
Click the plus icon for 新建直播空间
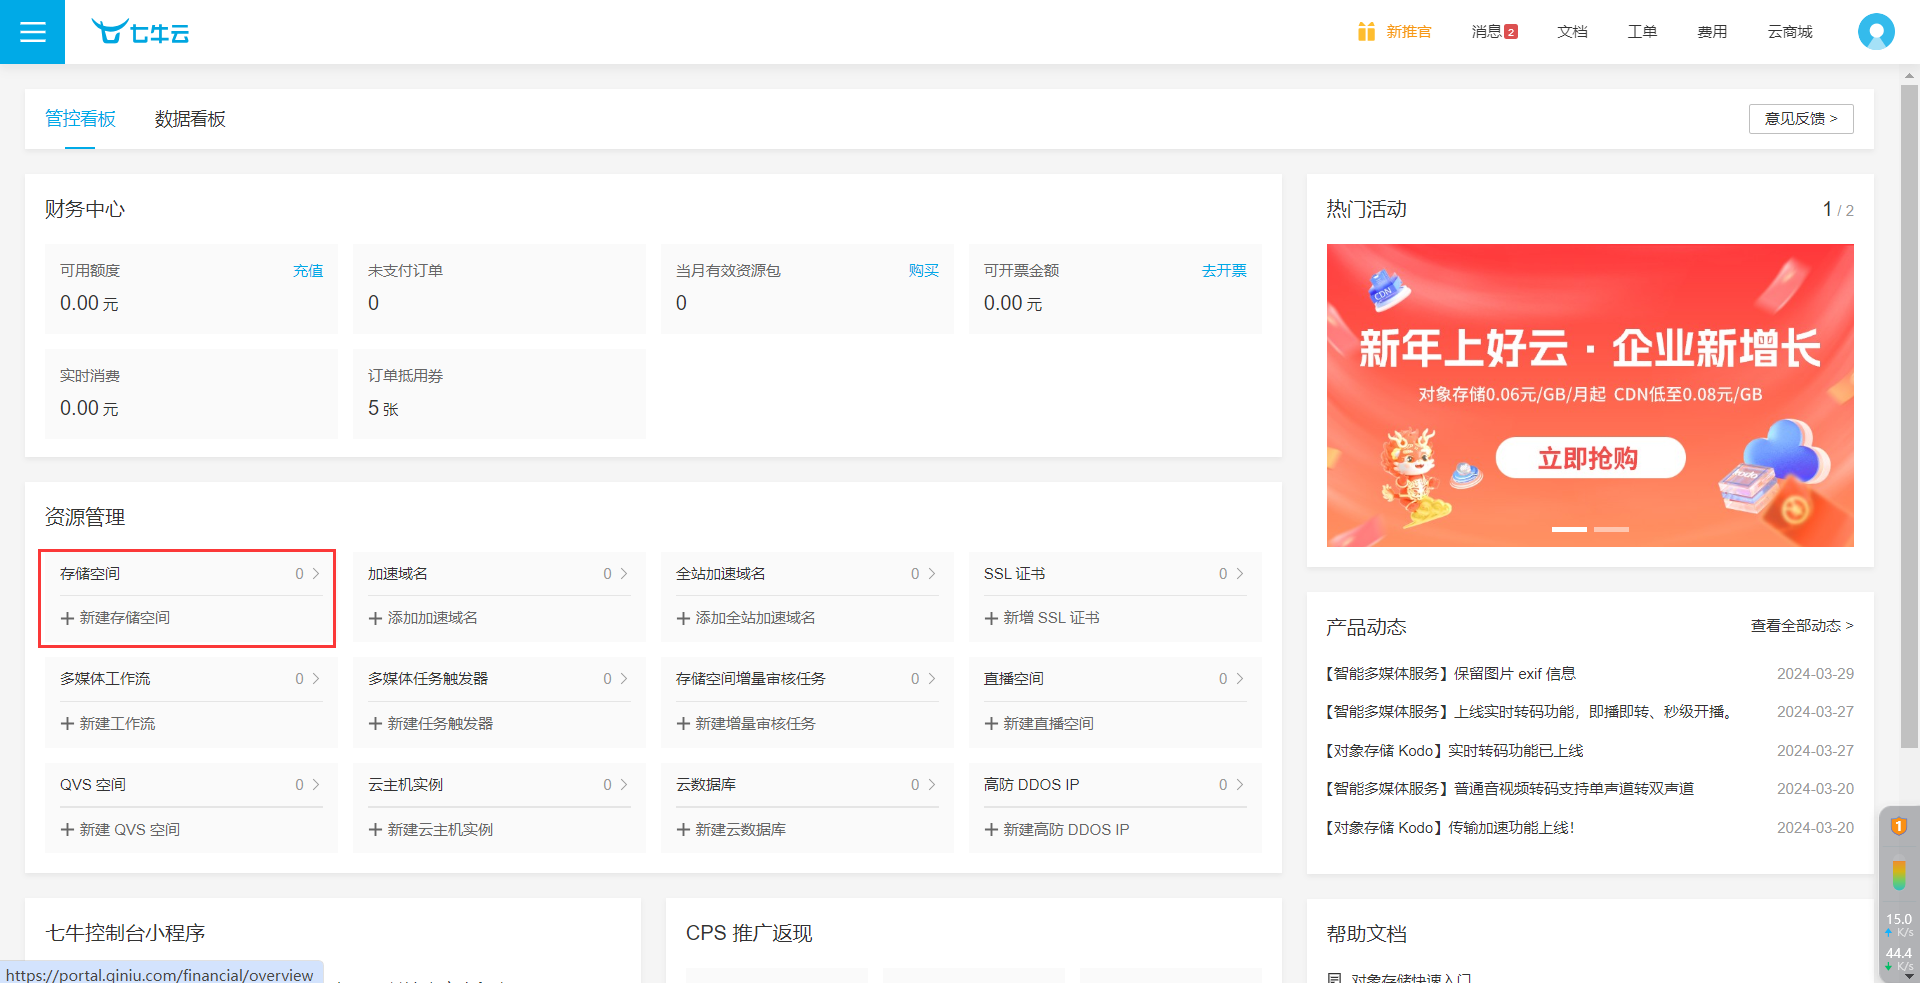coord(991,723)
